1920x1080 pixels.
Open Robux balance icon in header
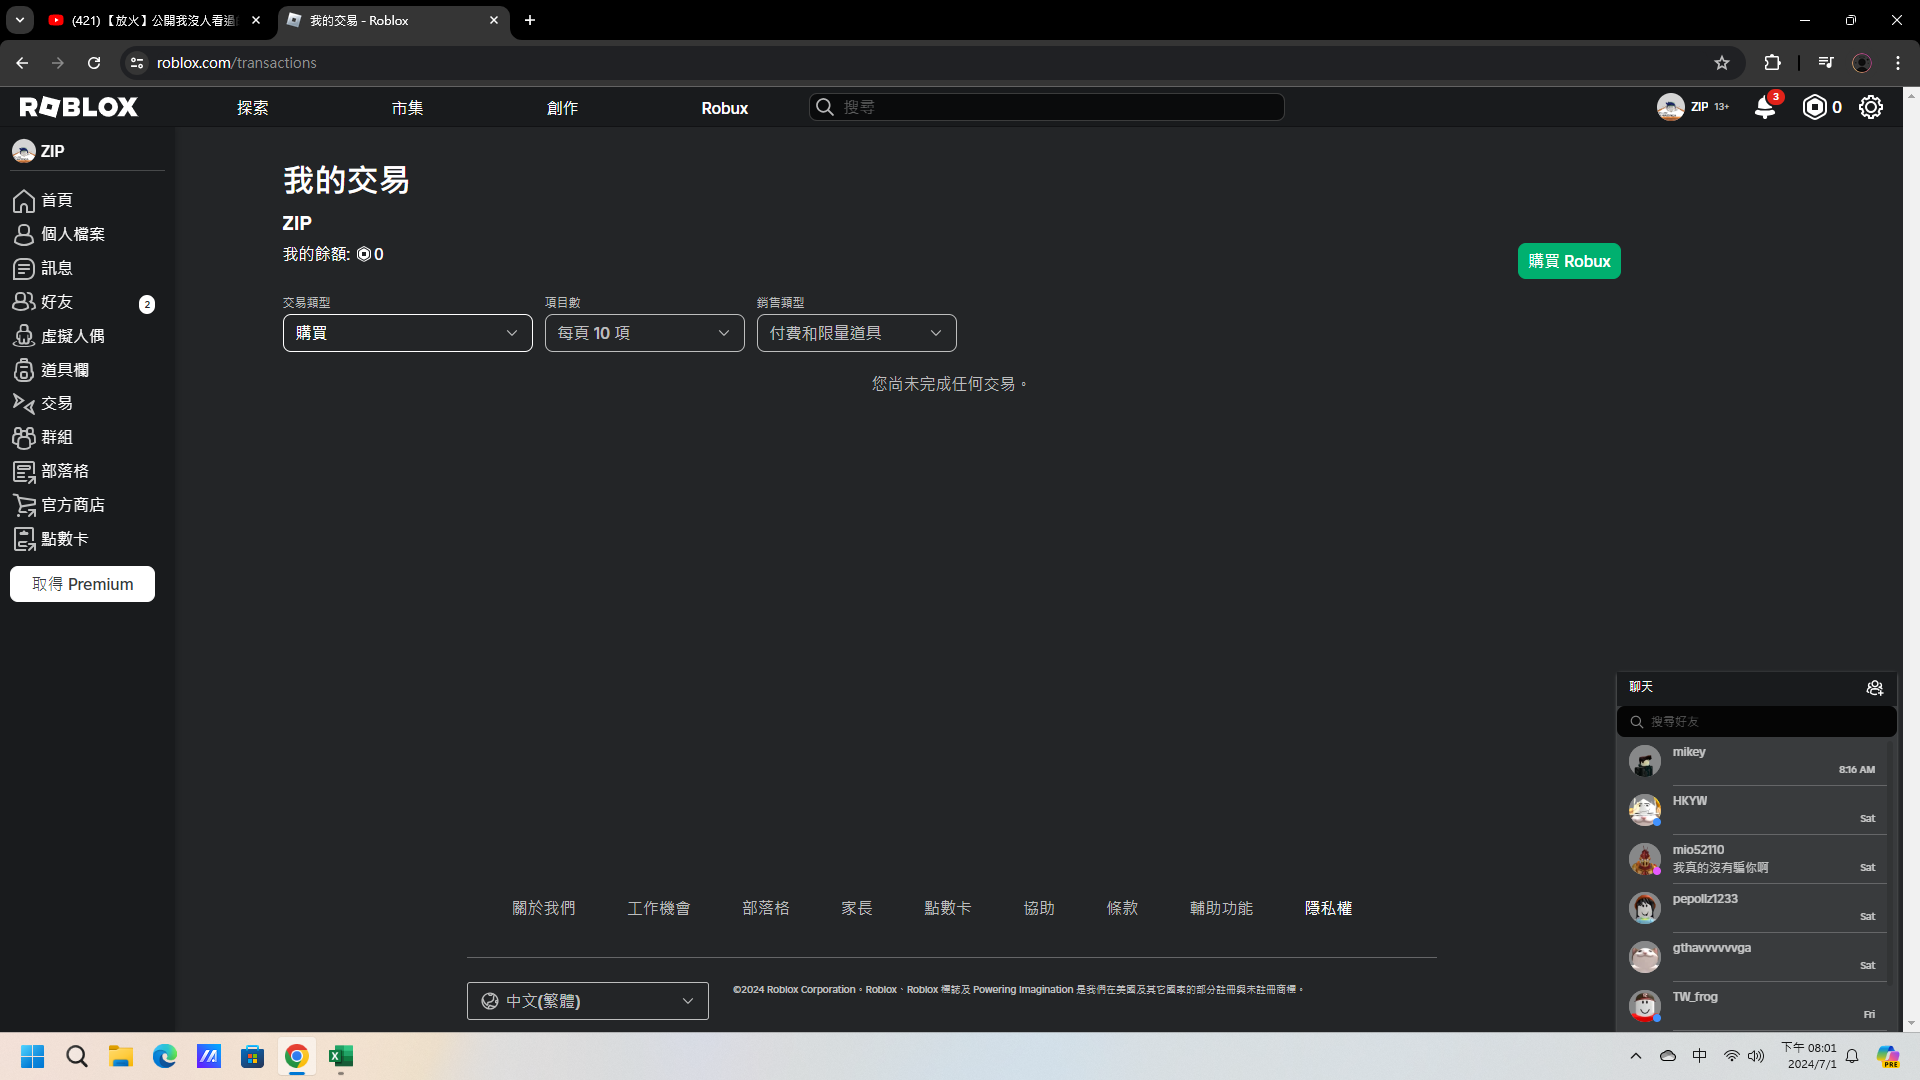(x=1814, y=107)
